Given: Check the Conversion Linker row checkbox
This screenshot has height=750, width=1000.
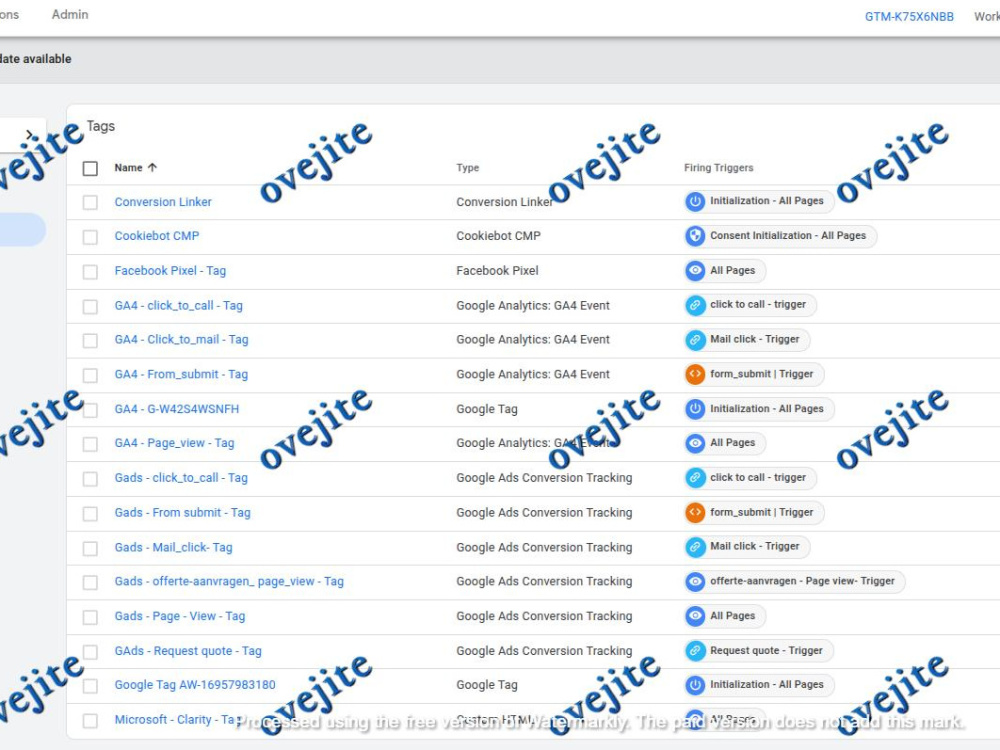Looking at the screenshot, I should pyautogui.click(x=91, y=202).
